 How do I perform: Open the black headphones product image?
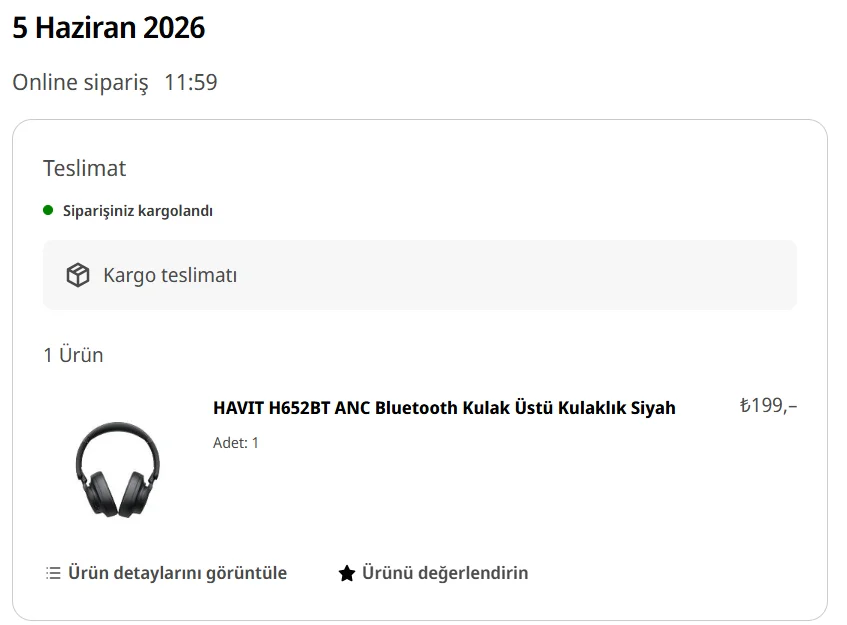[118, 469]
